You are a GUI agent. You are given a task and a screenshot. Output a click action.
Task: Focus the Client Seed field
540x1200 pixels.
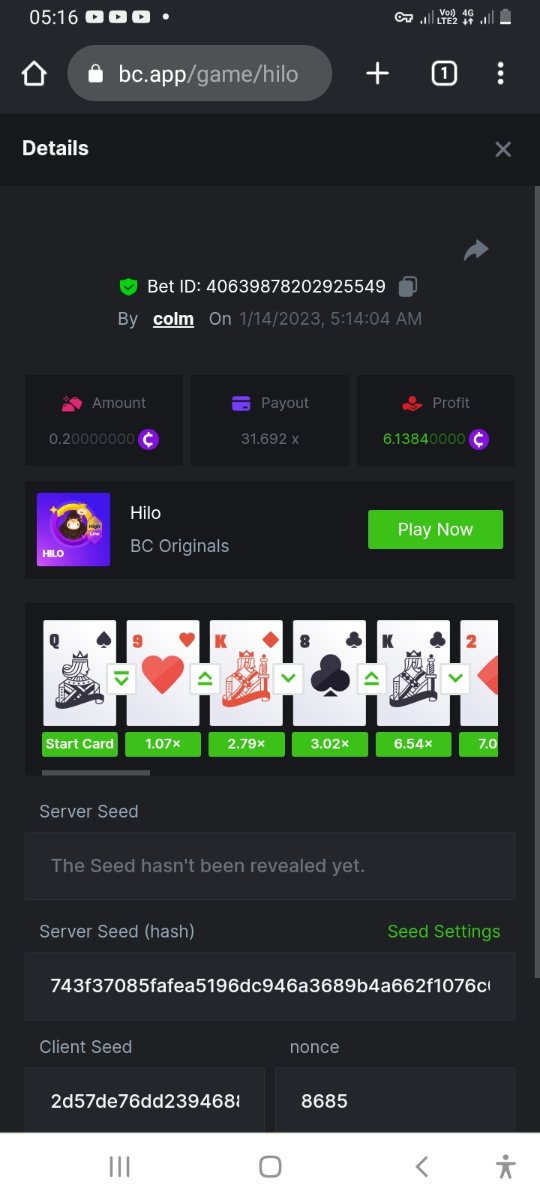(145, 1101)
